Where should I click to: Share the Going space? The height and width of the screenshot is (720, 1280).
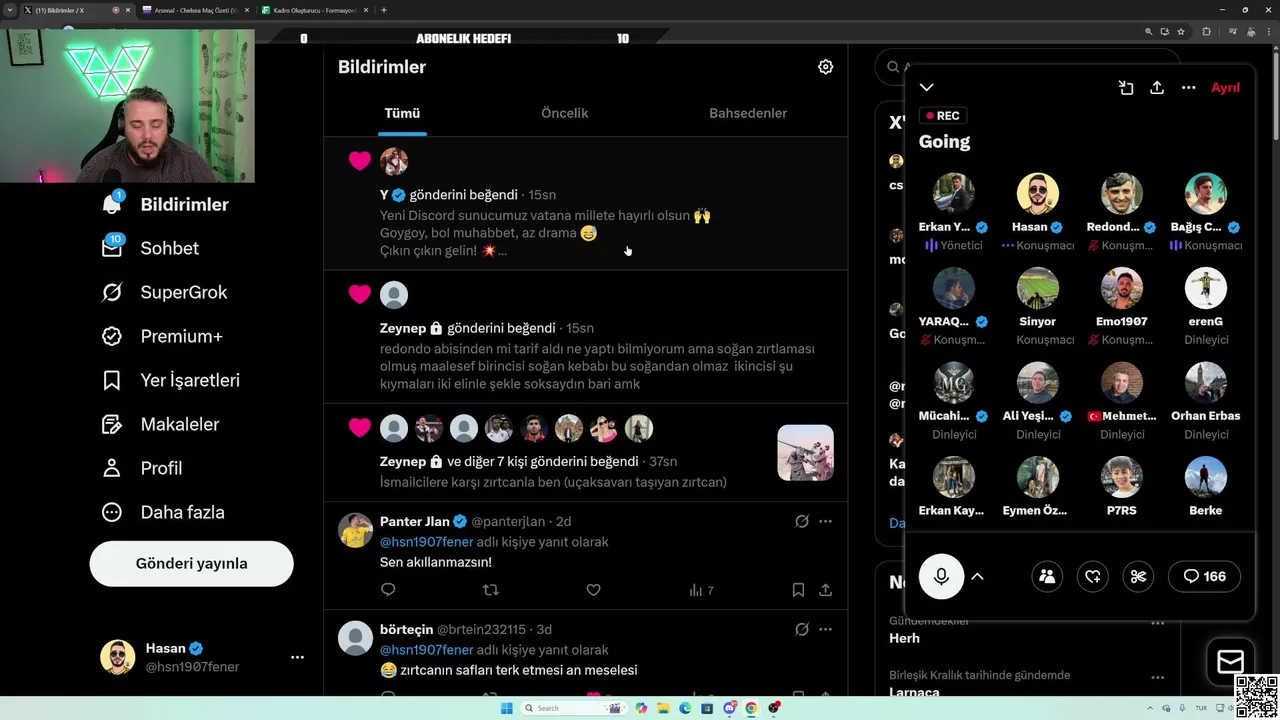[1157, 88]
